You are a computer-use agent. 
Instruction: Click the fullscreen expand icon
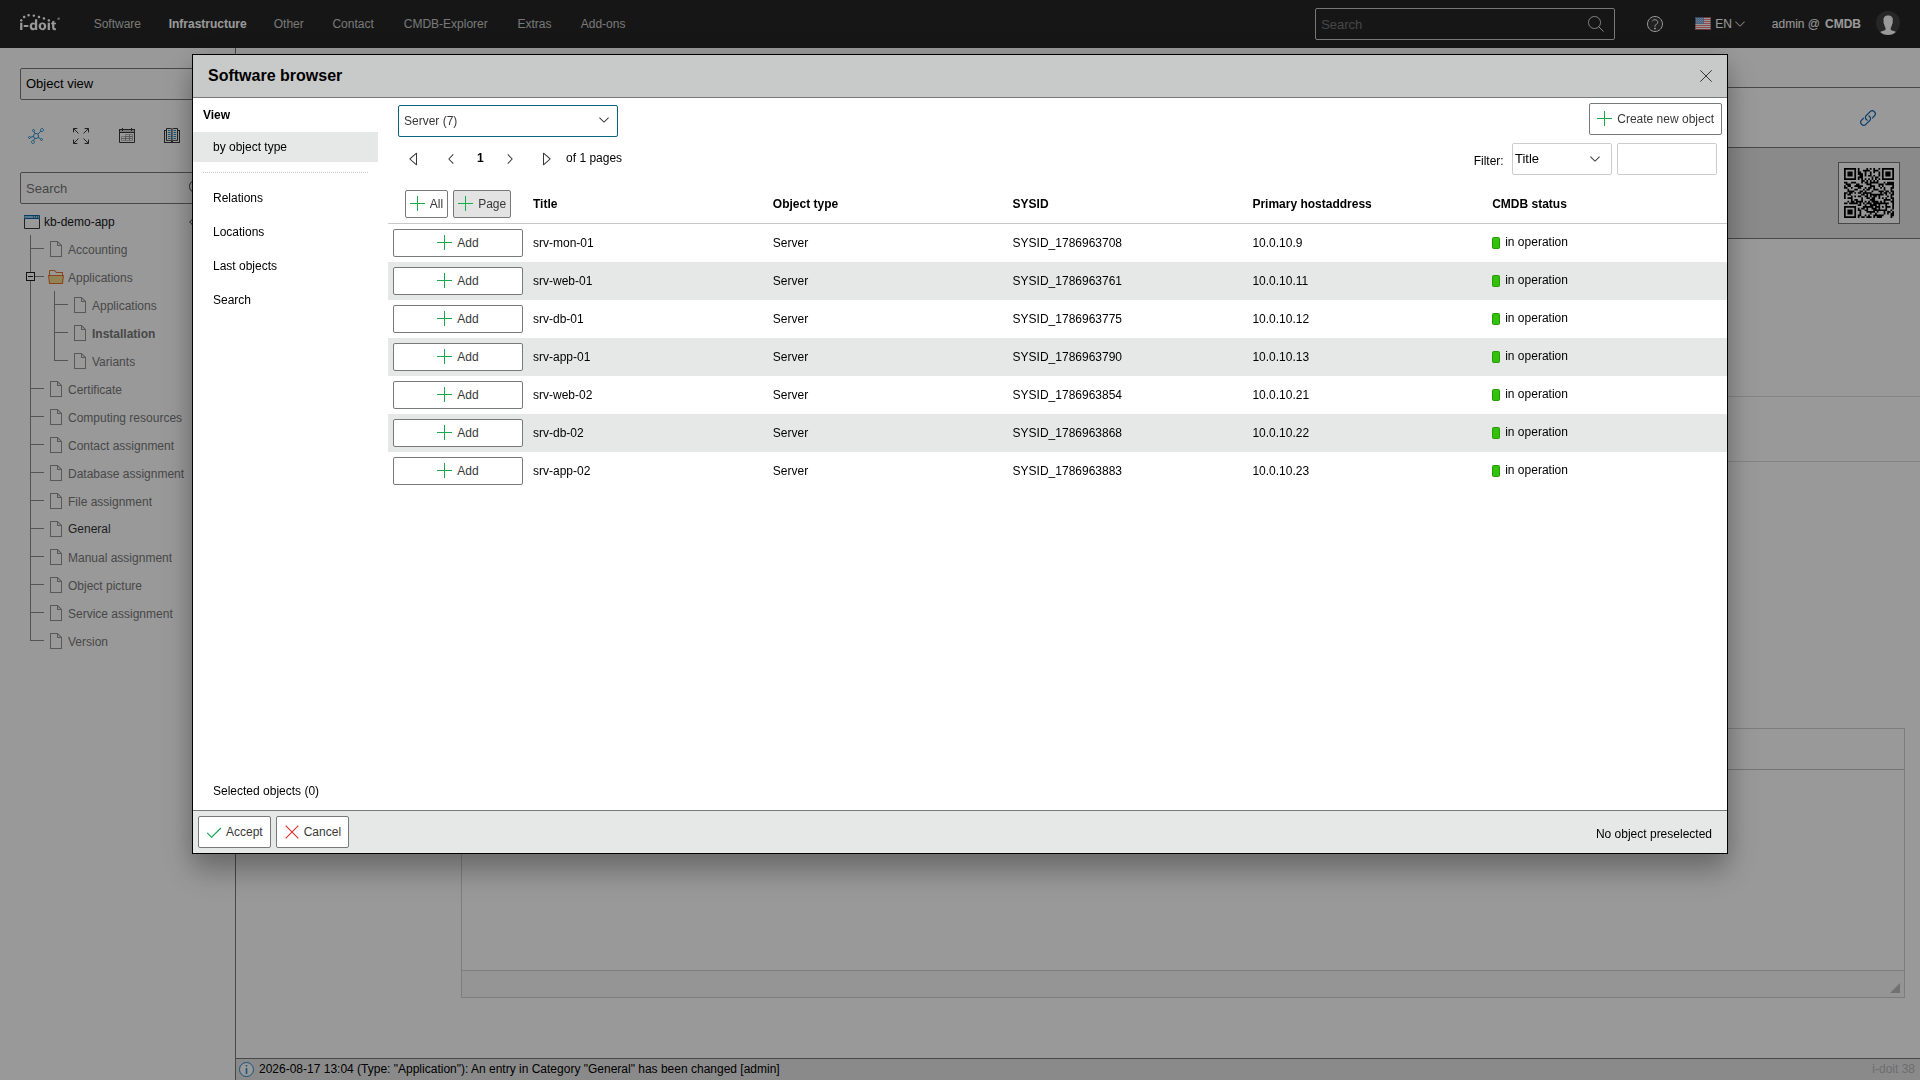81,136
